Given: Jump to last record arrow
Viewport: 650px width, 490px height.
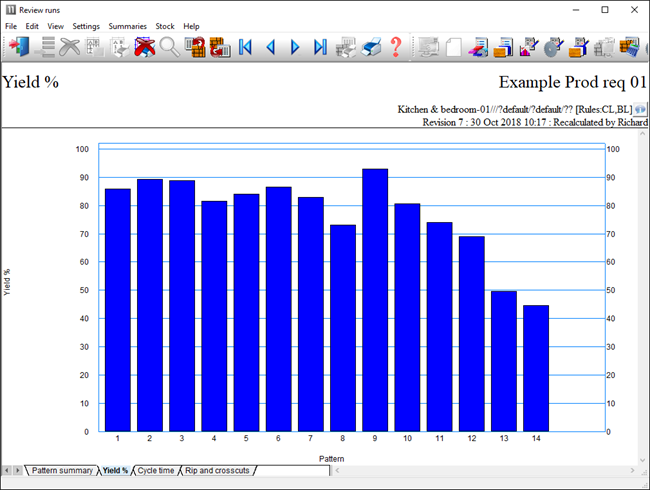Looking at the screenshot, I should tap(320, 46).
